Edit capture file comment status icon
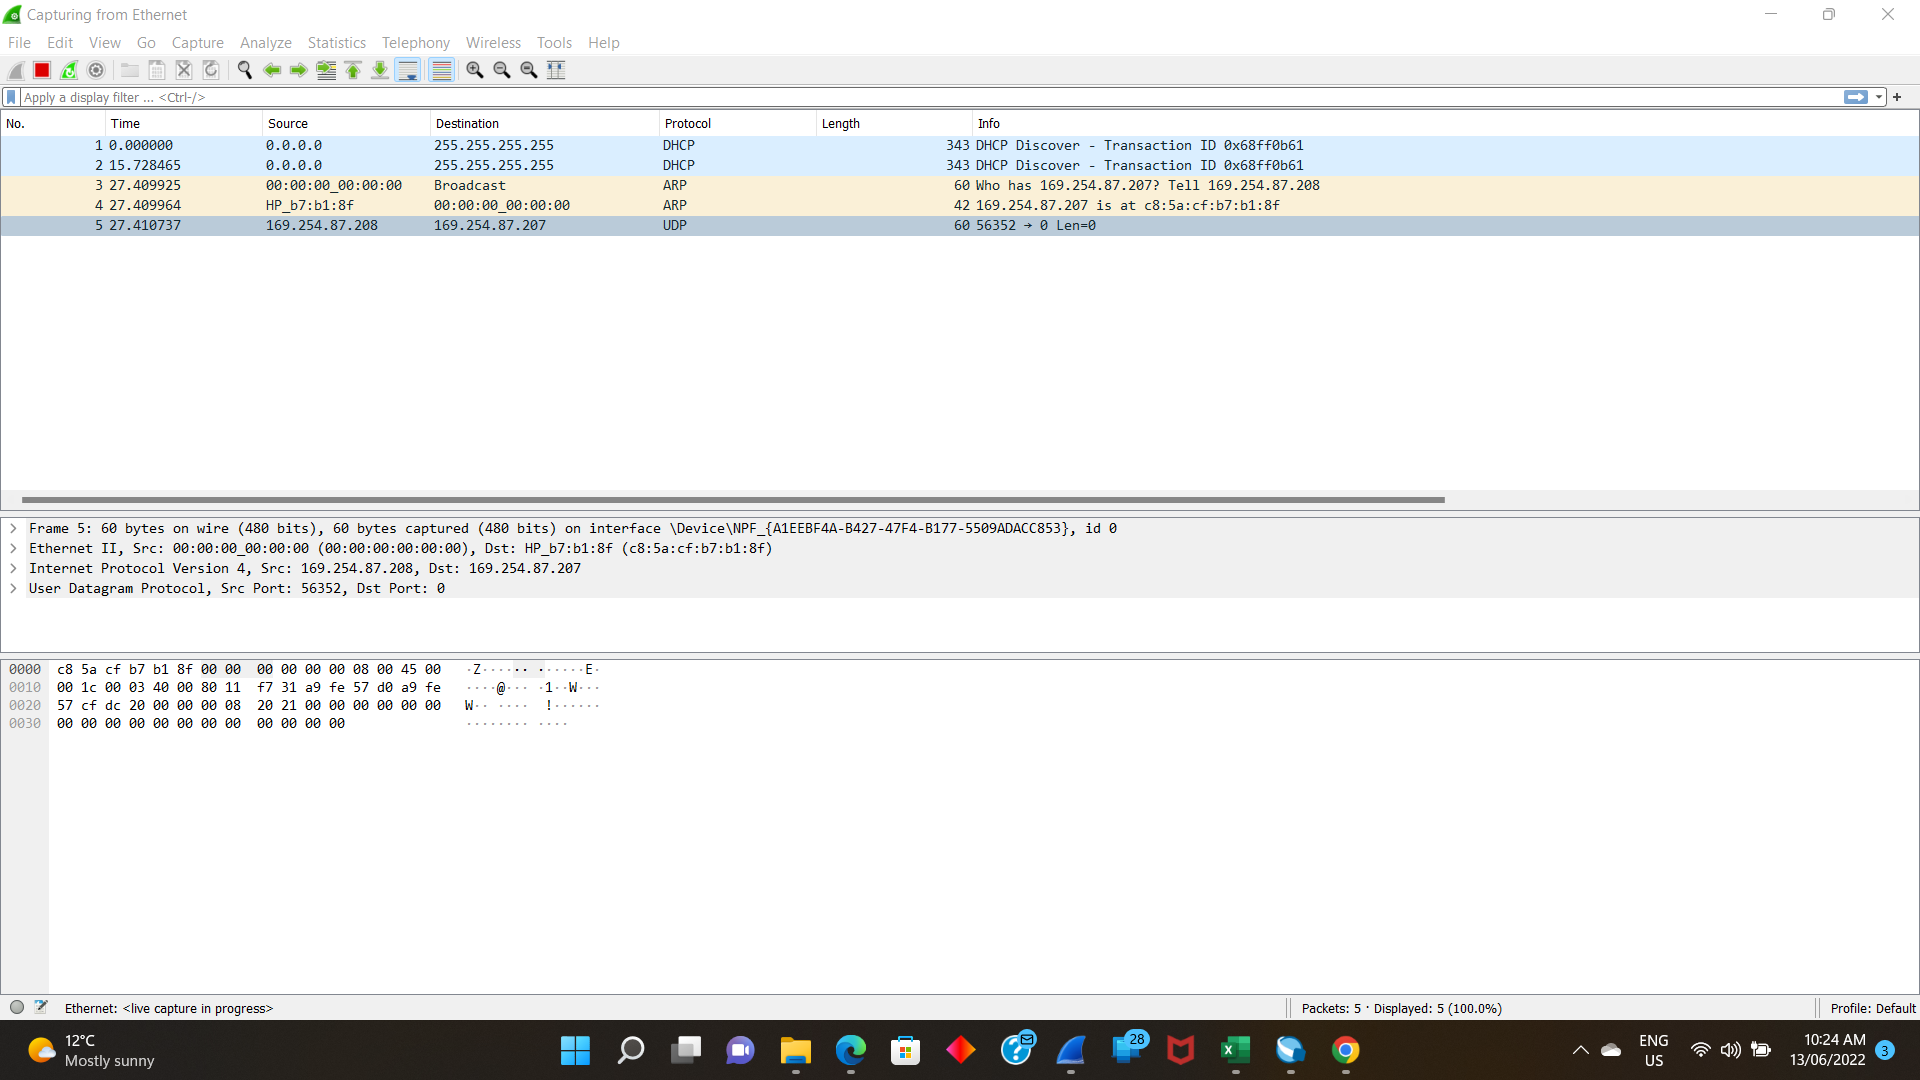1920x1080 pixels. pyautogui.click(x=41, y=1007)
